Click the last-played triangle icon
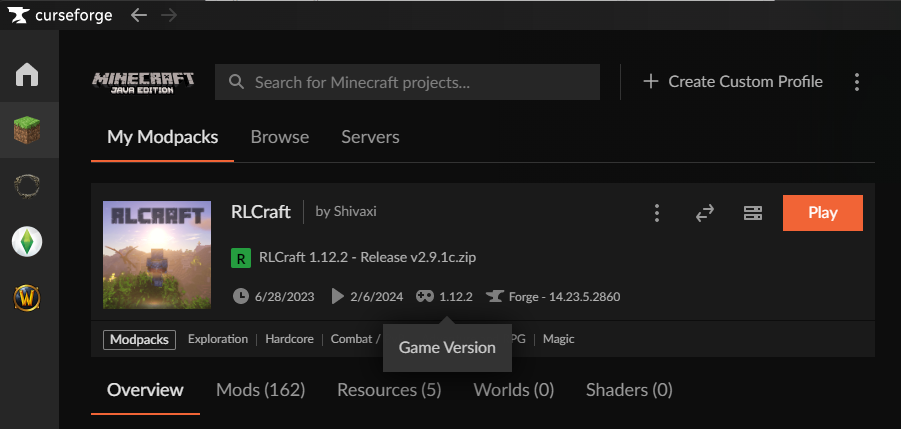Image resolution: width=901 pixels, height=429 pixels. 338,296
